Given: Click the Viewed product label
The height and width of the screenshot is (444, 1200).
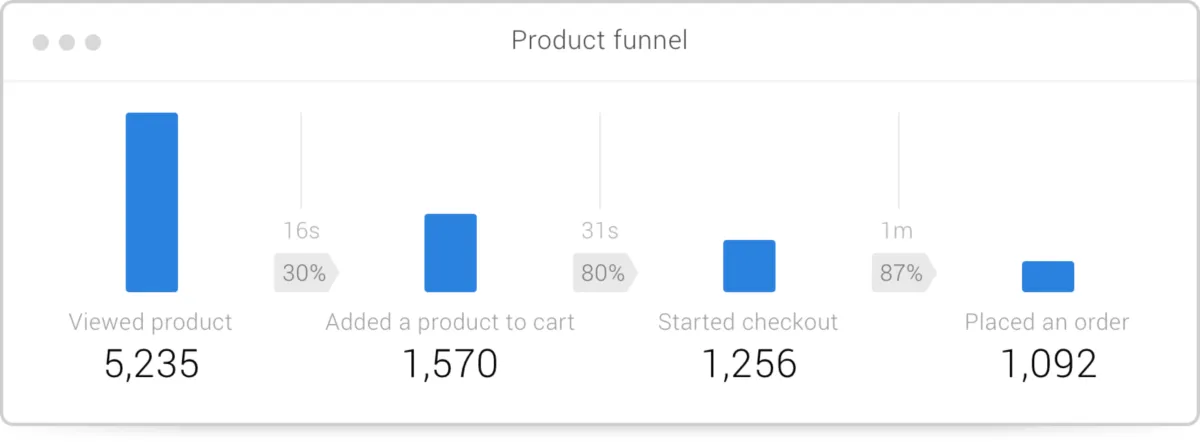Looking at the screenshot, I should 150,322.
